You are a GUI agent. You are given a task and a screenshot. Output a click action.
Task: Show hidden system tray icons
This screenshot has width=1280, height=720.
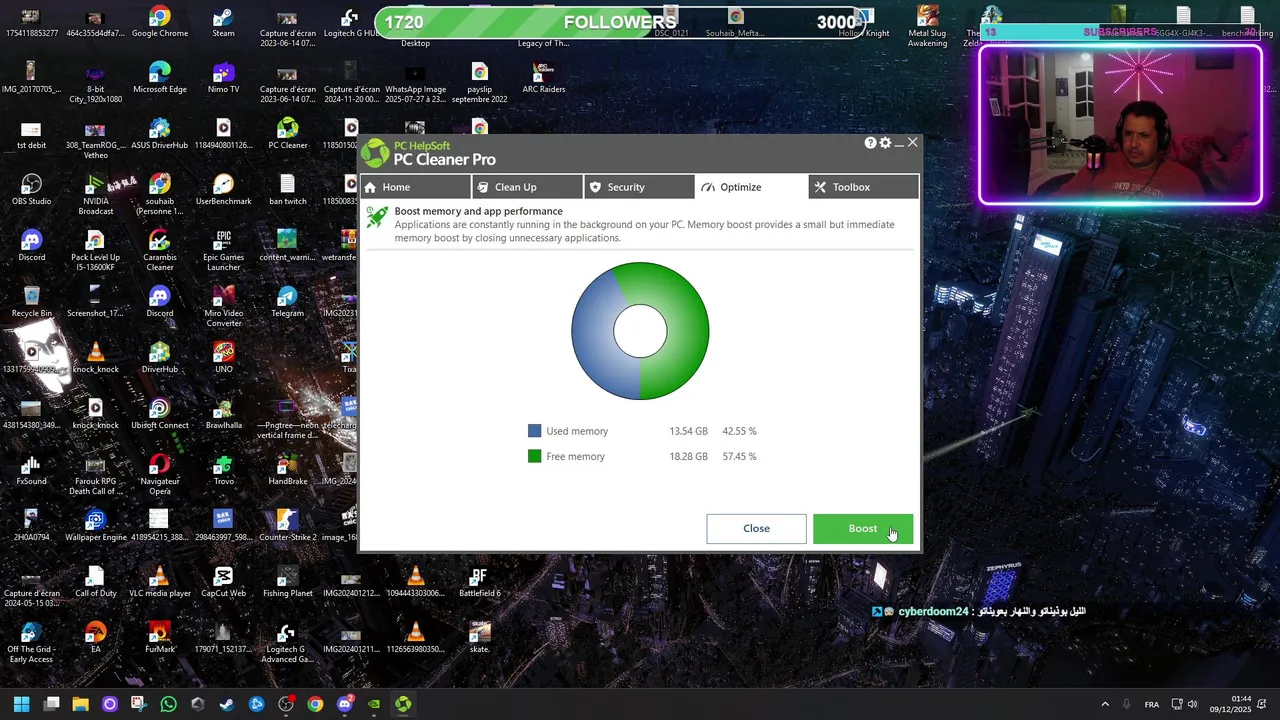[1105, 704]
